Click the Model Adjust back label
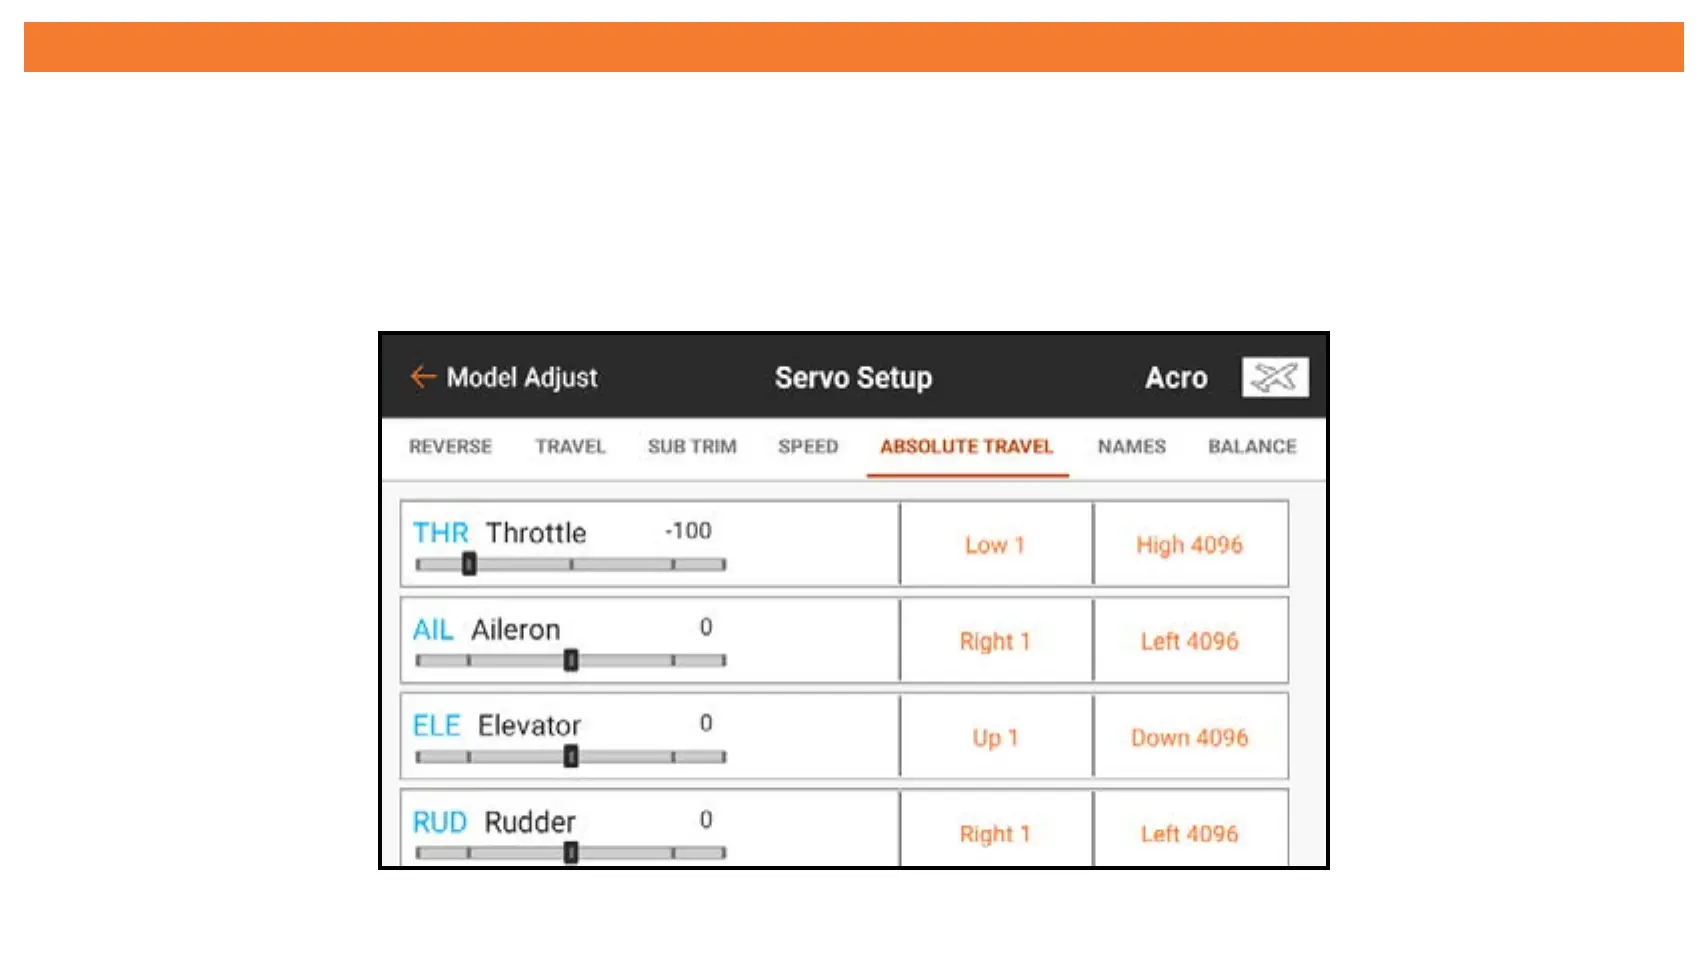1708x960 pixels. (521, 377)
